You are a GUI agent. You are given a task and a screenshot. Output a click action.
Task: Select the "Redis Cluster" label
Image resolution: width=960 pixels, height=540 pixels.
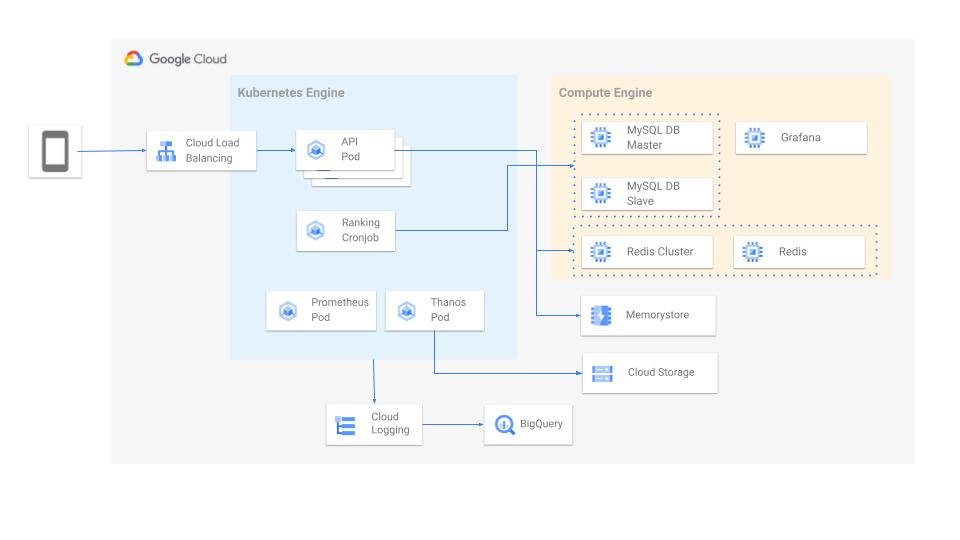[660, 251]
